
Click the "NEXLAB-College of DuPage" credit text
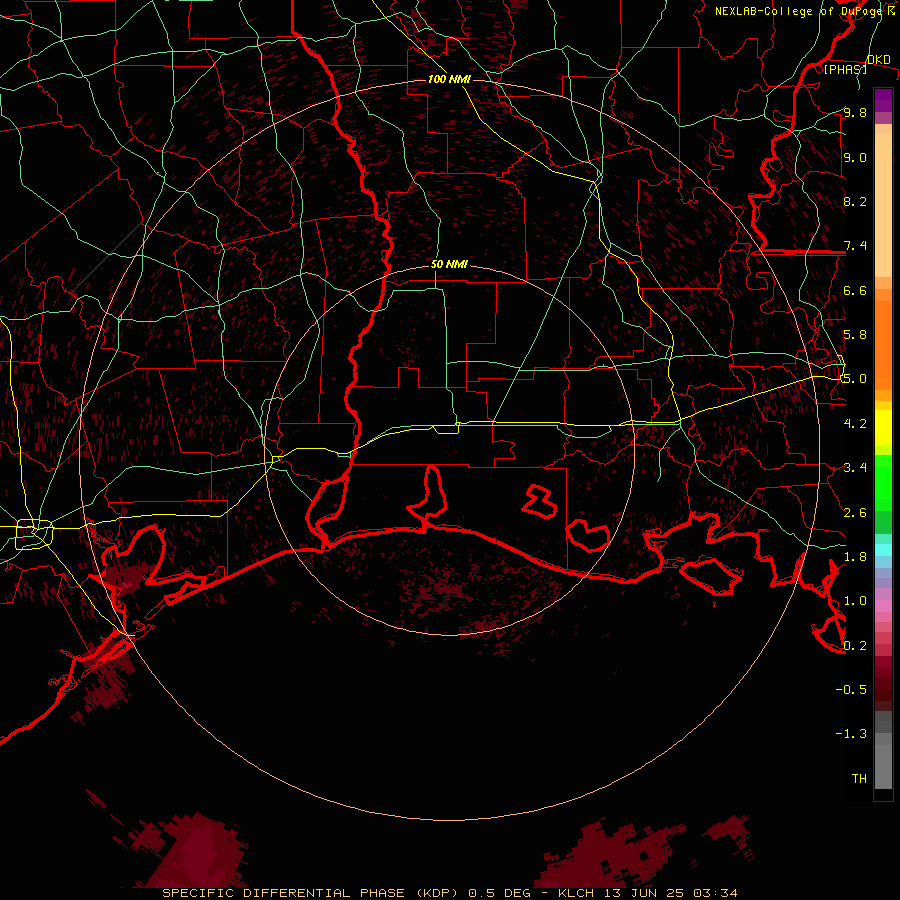pos(800,11)
